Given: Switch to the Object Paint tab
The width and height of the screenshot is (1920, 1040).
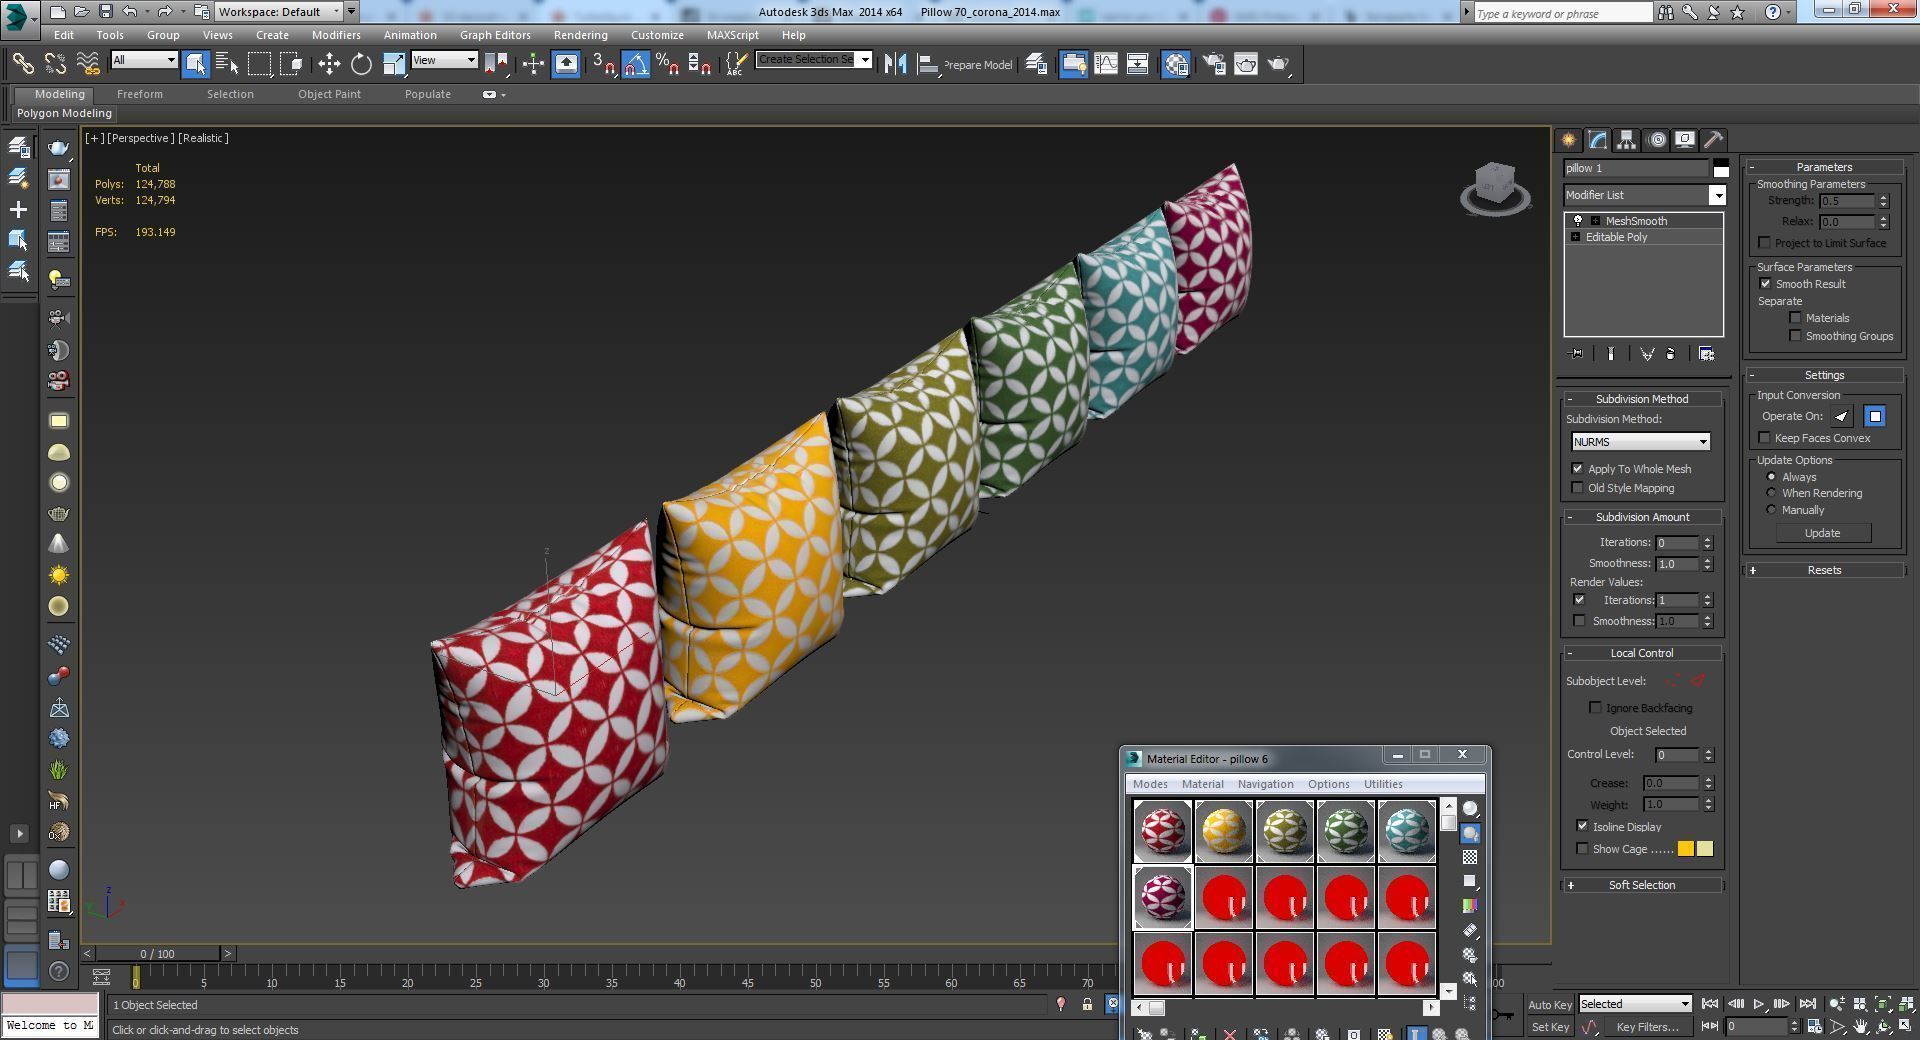Looking at the screenshot, I should click(x=329, y=94).
